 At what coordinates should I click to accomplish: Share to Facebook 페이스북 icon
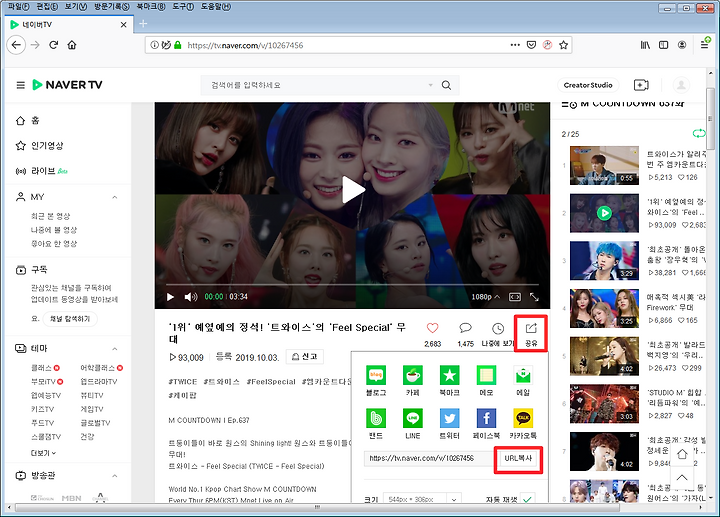coord(486,418)
